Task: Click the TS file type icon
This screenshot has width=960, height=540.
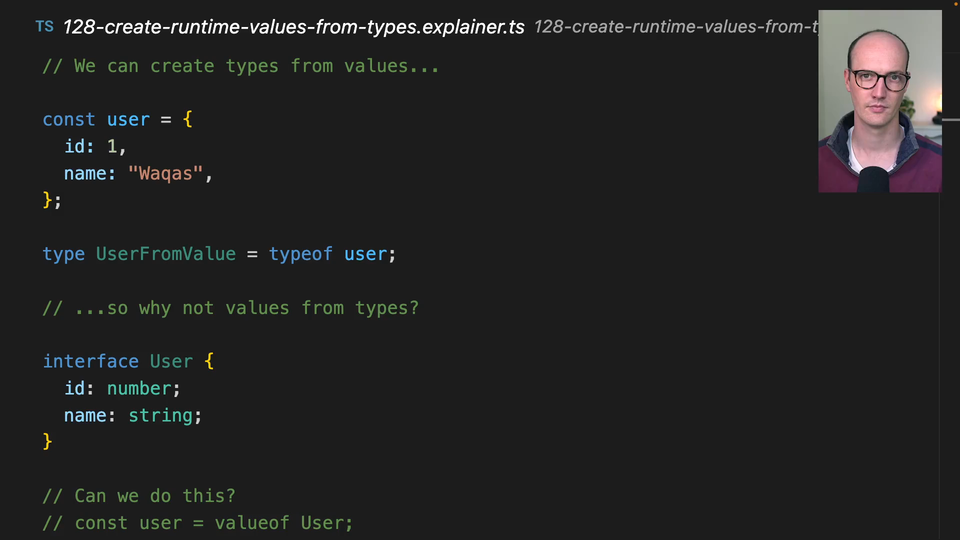Action: (44, 26)
